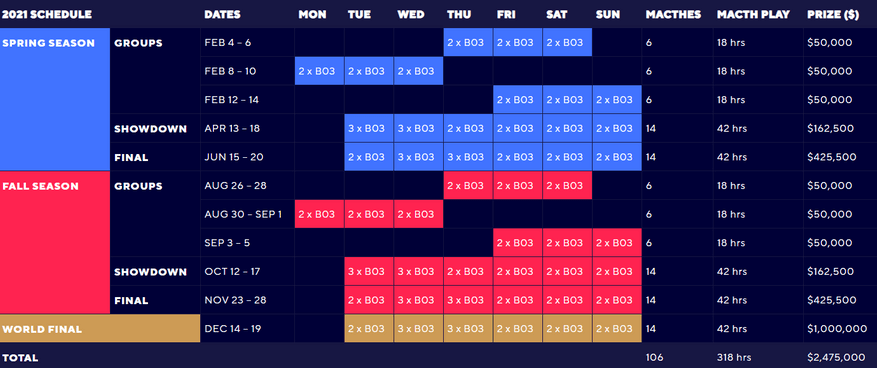Click the MACTH PLAY column header
Image resolution: width=877 pixels, height=368 pixels.
753,15
